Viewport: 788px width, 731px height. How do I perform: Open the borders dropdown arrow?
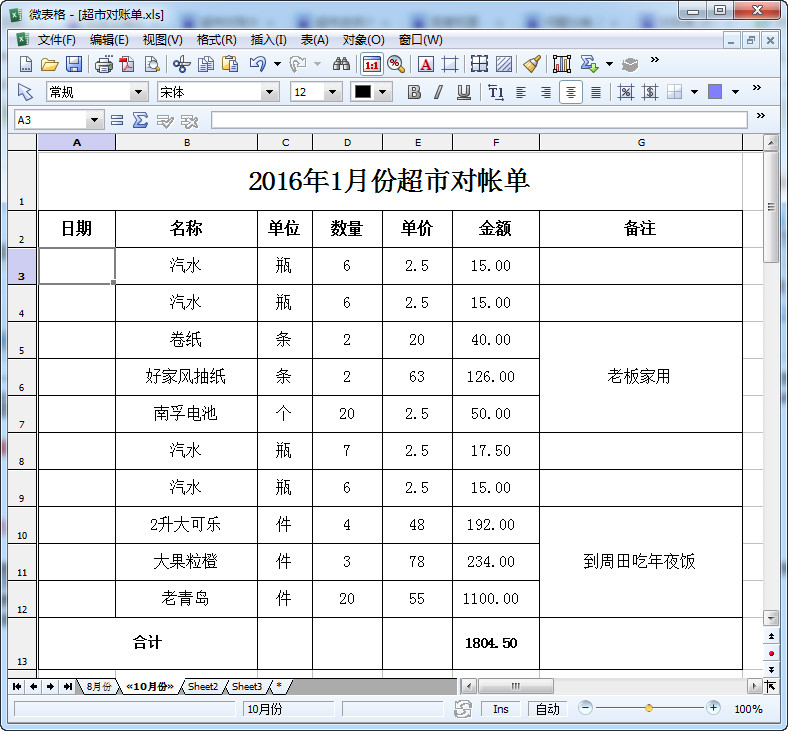[x=695, y=92]
